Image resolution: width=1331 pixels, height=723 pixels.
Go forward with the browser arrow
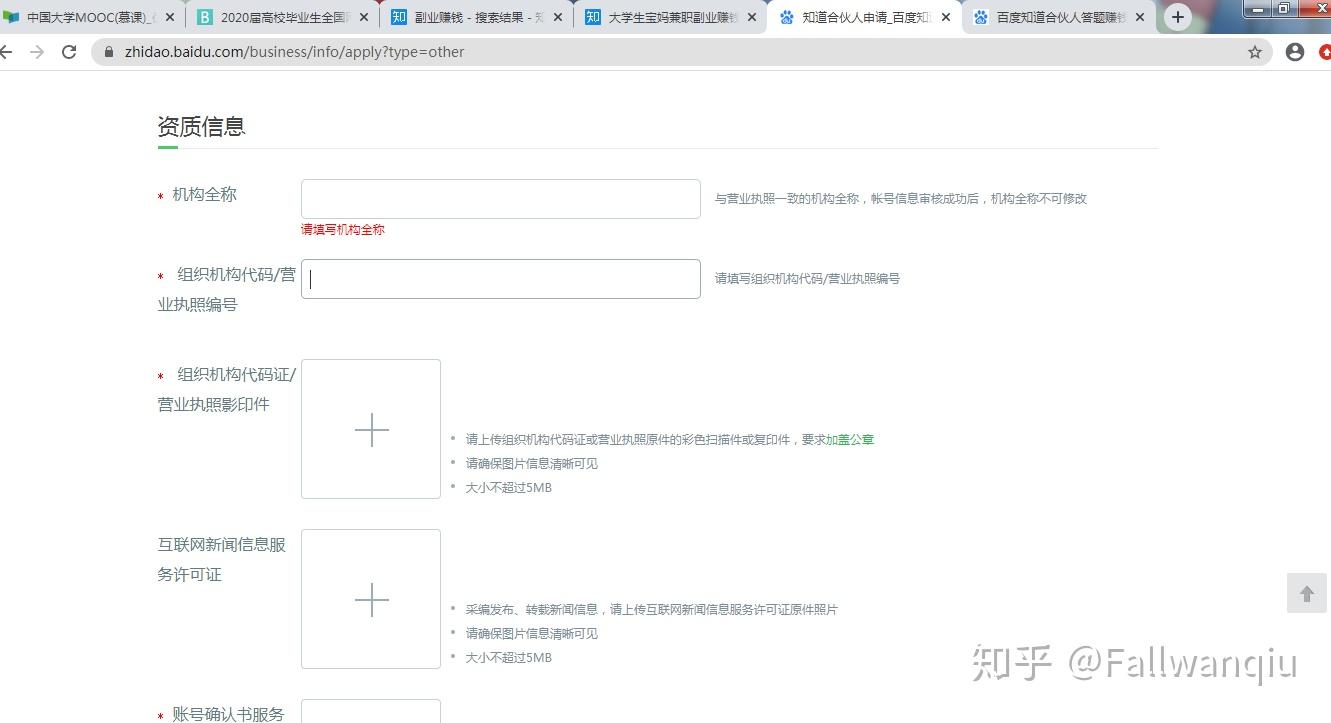click(x=37, y=52)
